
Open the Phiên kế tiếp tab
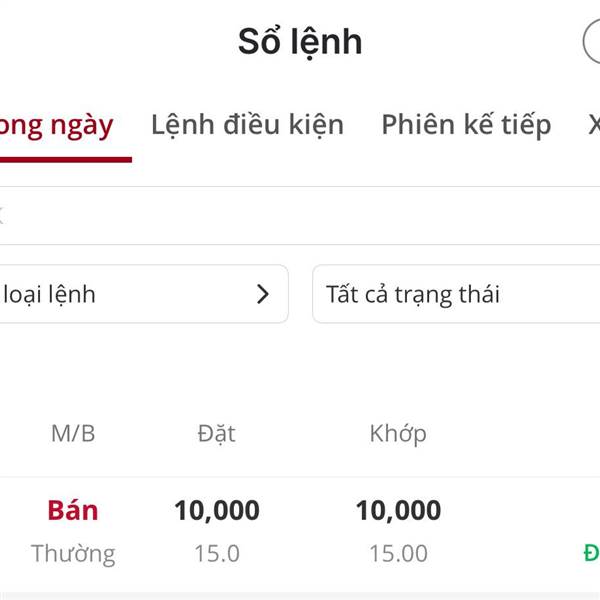pyautogui.click(x=466, y=125)
